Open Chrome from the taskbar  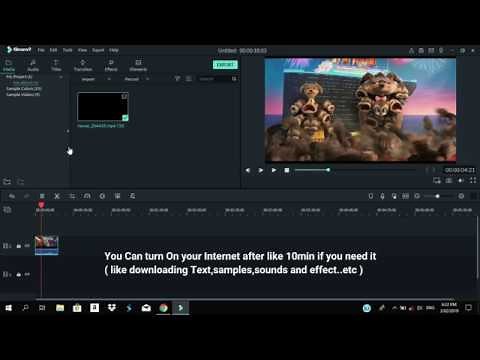tap(163, 308)
